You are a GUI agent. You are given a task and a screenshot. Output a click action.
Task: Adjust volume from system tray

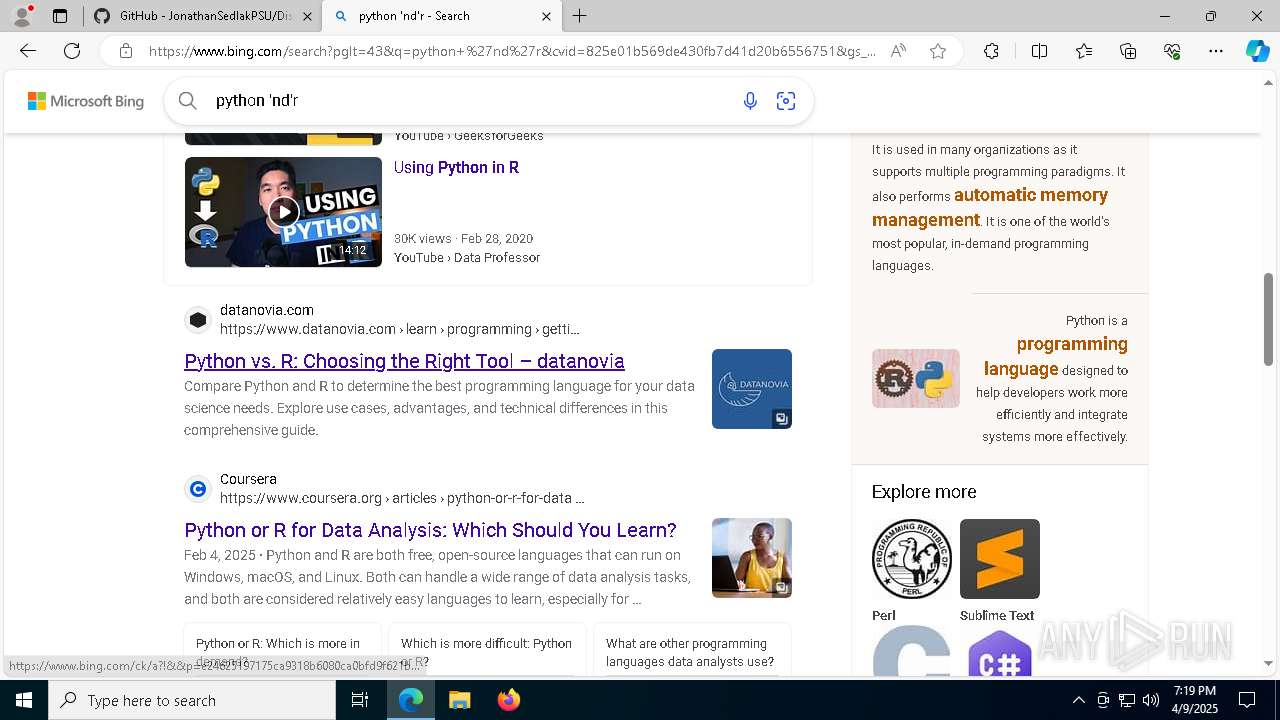pyautogui.click(x=1151, y=700)
